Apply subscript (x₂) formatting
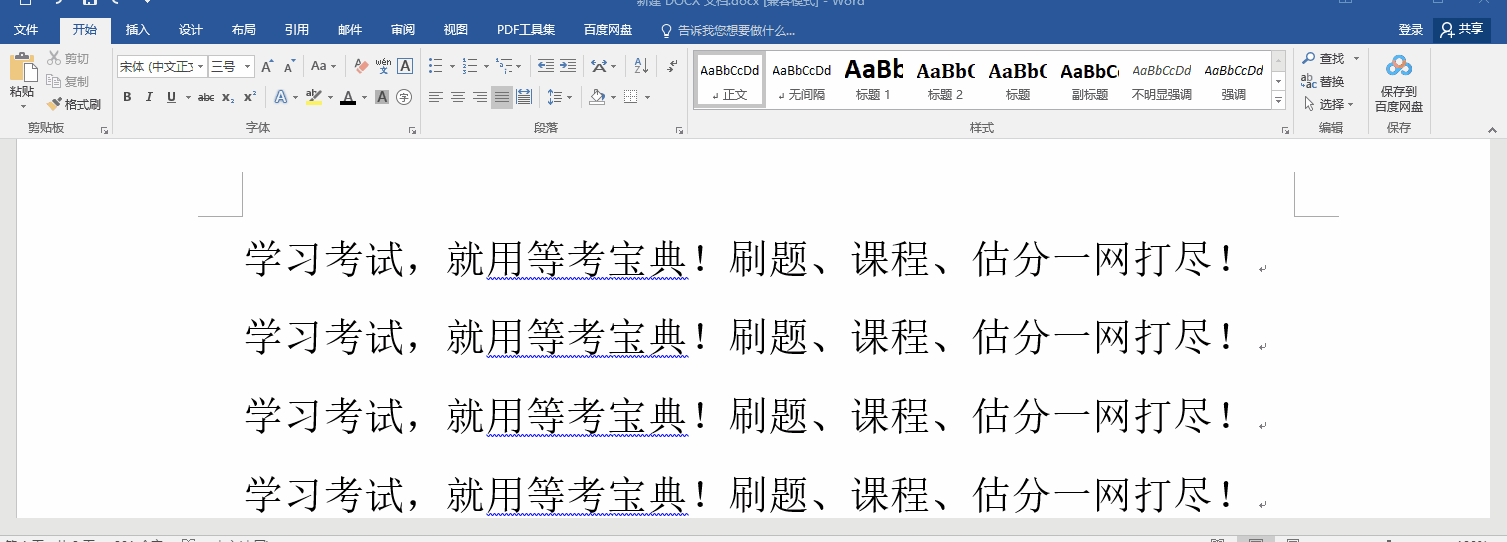The height and width of the screenshot is (542, 1507). click(x=228, y=97)
